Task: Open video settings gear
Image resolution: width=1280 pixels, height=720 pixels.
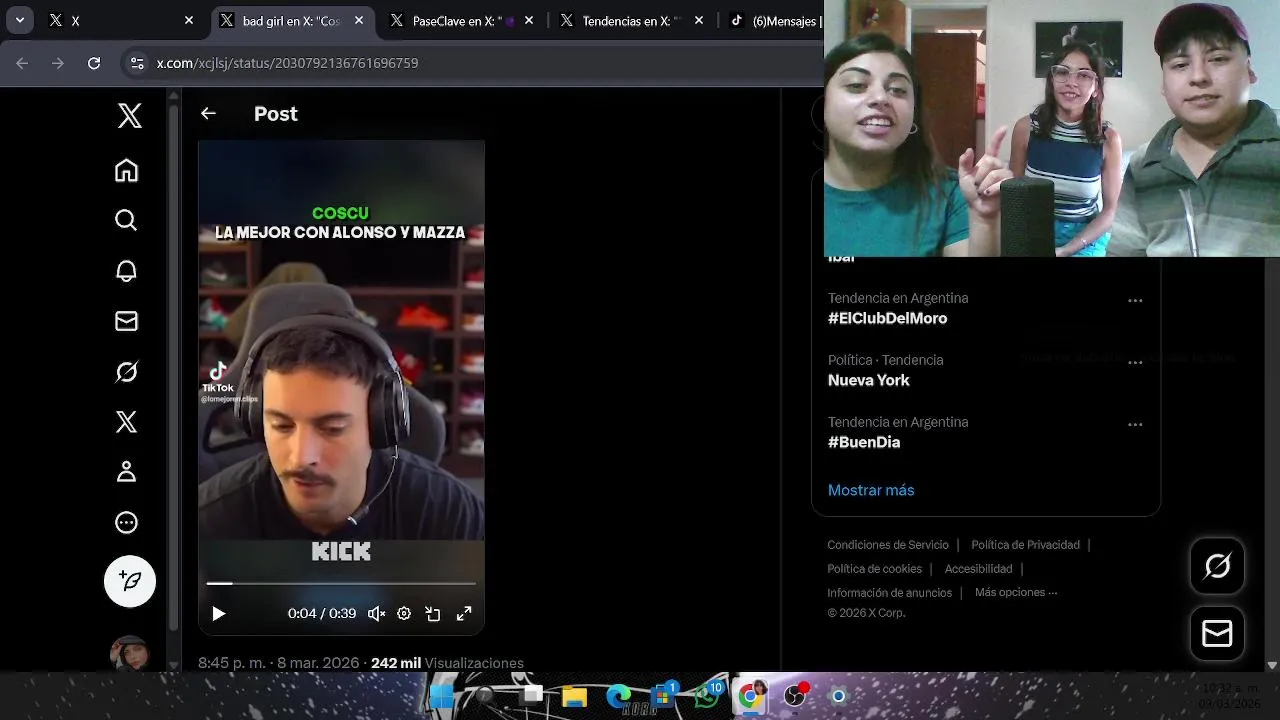Action: tap(404, 614)
